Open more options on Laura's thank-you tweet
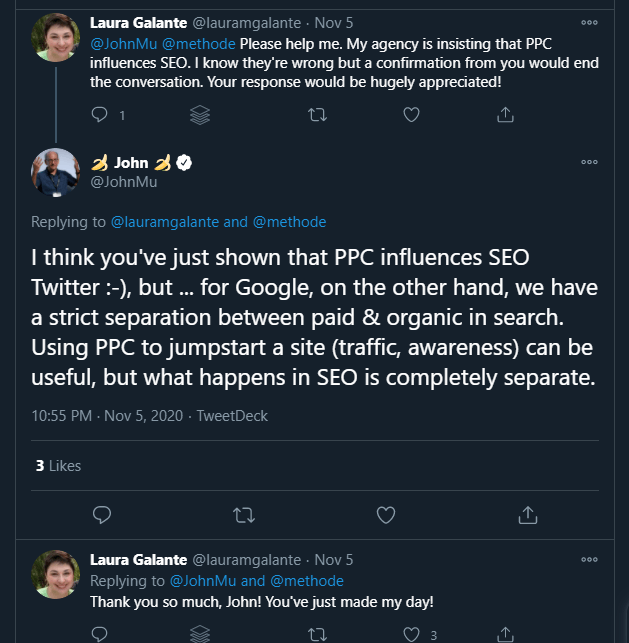Viewport: 629px width, 643px height. point(590,559)
